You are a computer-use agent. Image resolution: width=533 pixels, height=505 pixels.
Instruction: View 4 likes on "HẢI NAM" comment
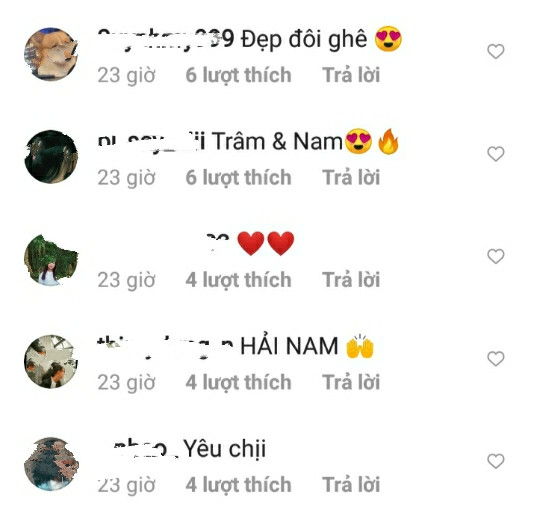(x=238, y=383)
